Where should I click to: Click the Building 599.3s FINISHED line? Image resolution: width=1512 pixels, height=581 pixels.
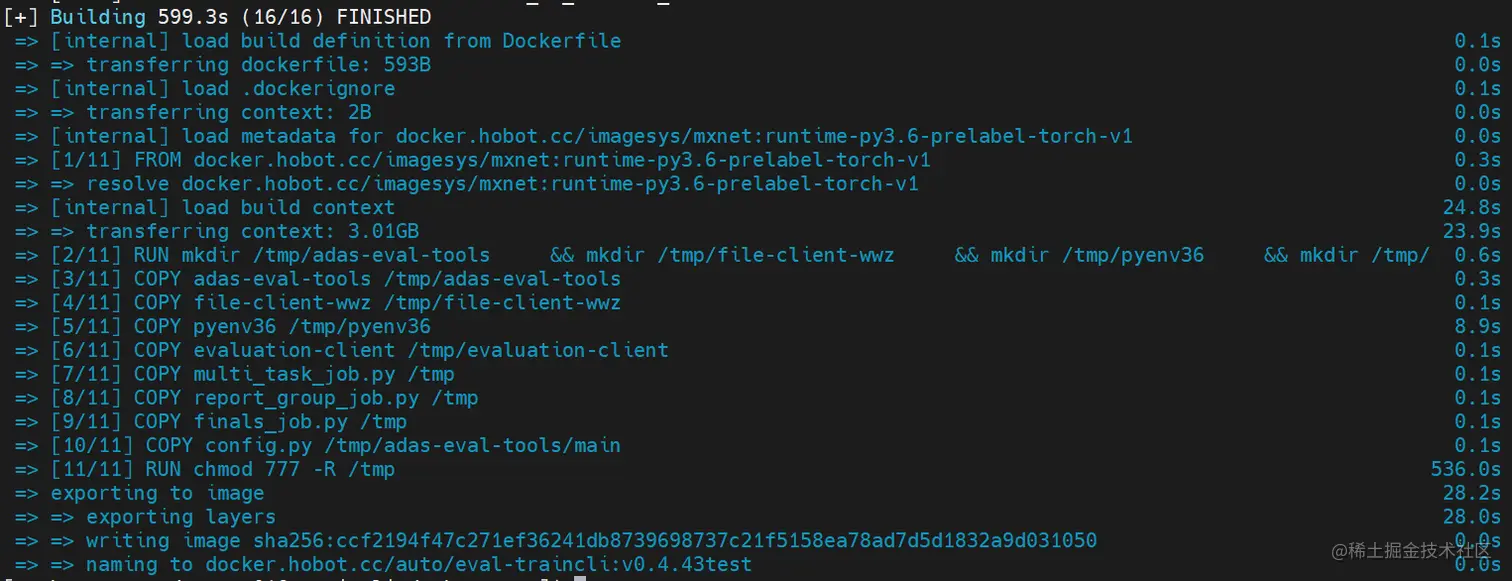click(x=217, y=17)
